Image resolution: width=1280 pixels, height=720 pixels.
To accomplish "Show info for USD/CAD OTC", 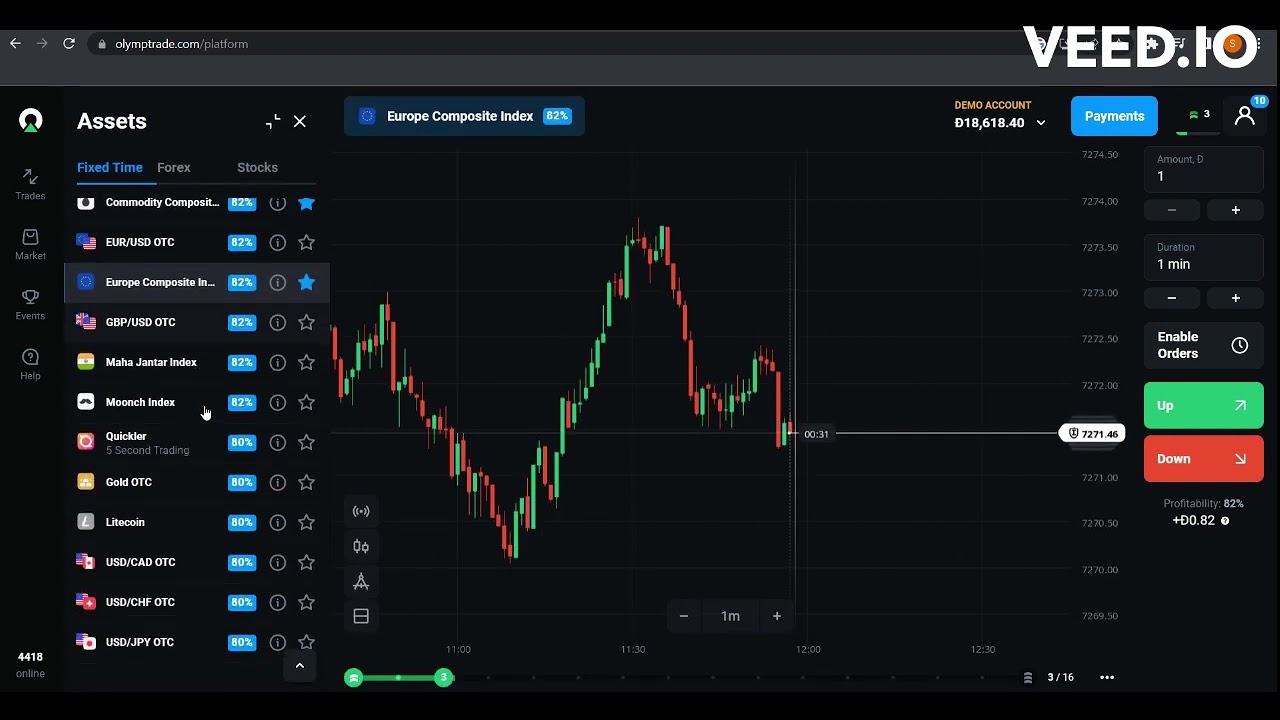I will point(278,562).
